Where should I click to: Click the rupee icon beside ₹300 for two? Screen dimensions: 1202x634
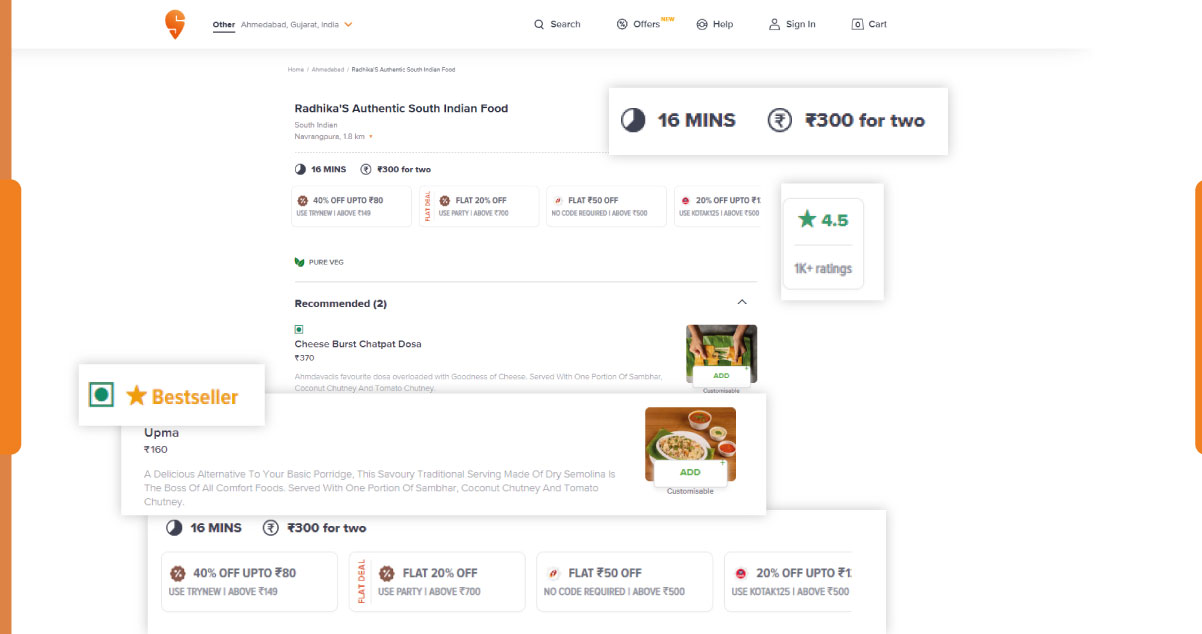780,119
